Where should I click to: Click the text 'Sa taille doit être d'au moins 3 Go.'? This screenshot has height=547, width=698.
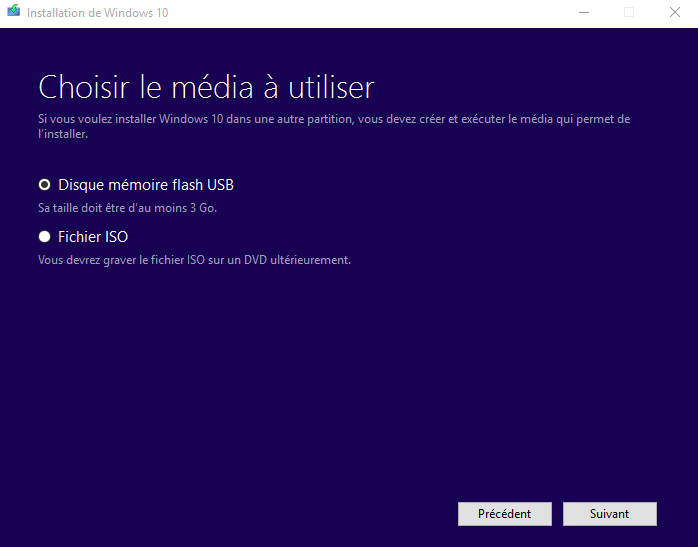coord(127,208)
